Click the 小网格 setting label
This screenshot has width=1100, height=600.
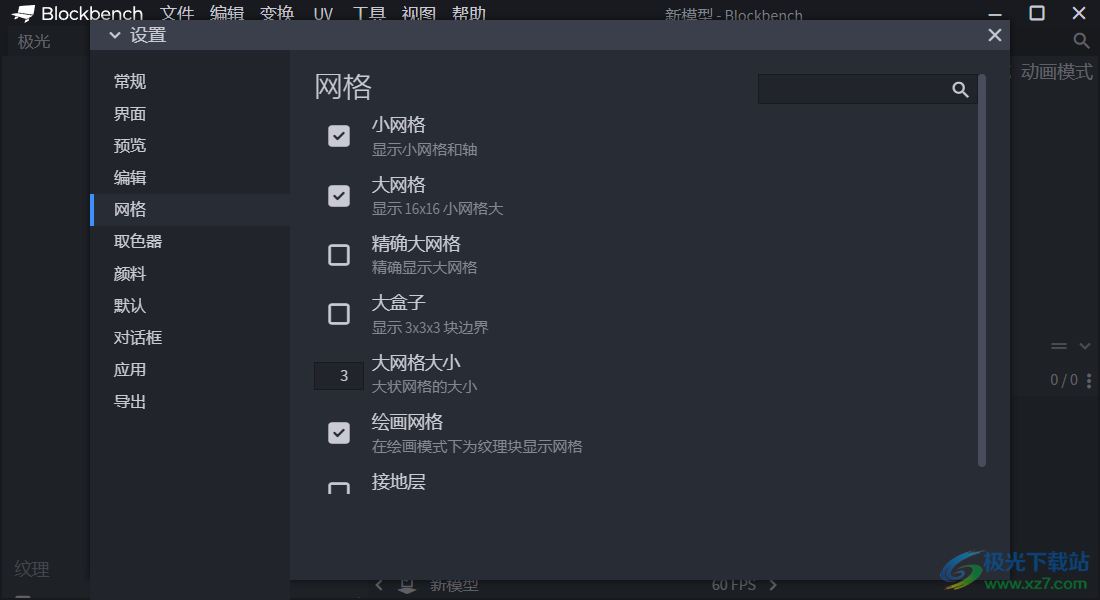[x=398, y=125]
